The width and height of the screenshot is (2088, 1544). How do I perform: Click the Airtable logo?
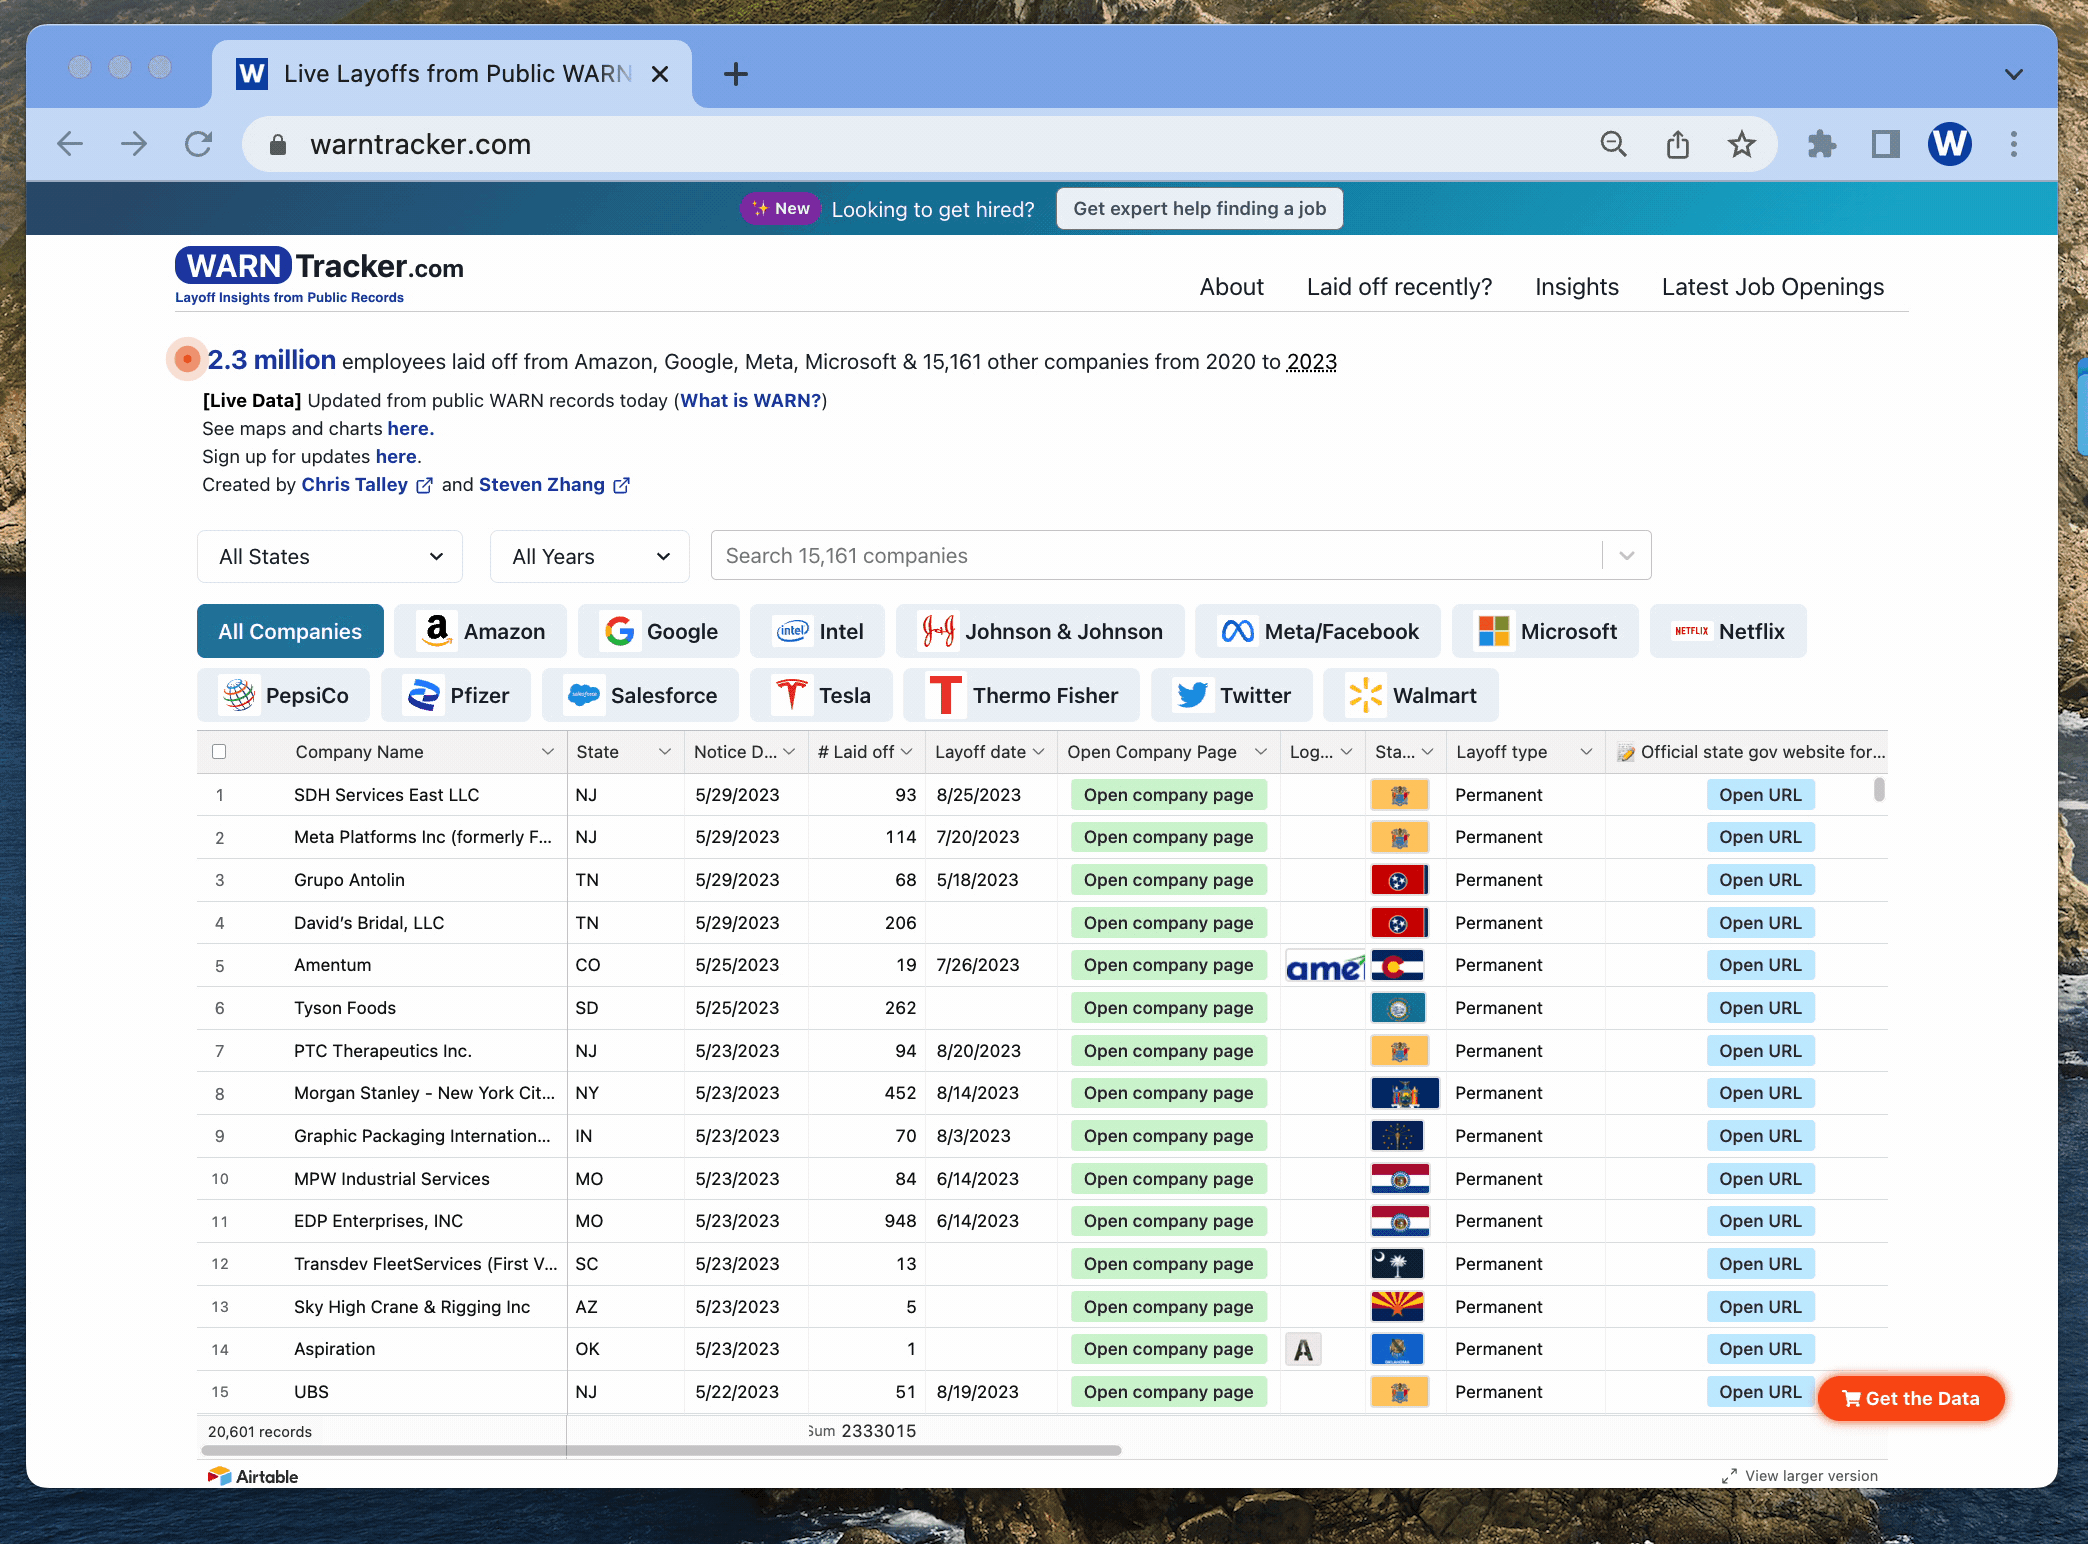(253, 1477)
